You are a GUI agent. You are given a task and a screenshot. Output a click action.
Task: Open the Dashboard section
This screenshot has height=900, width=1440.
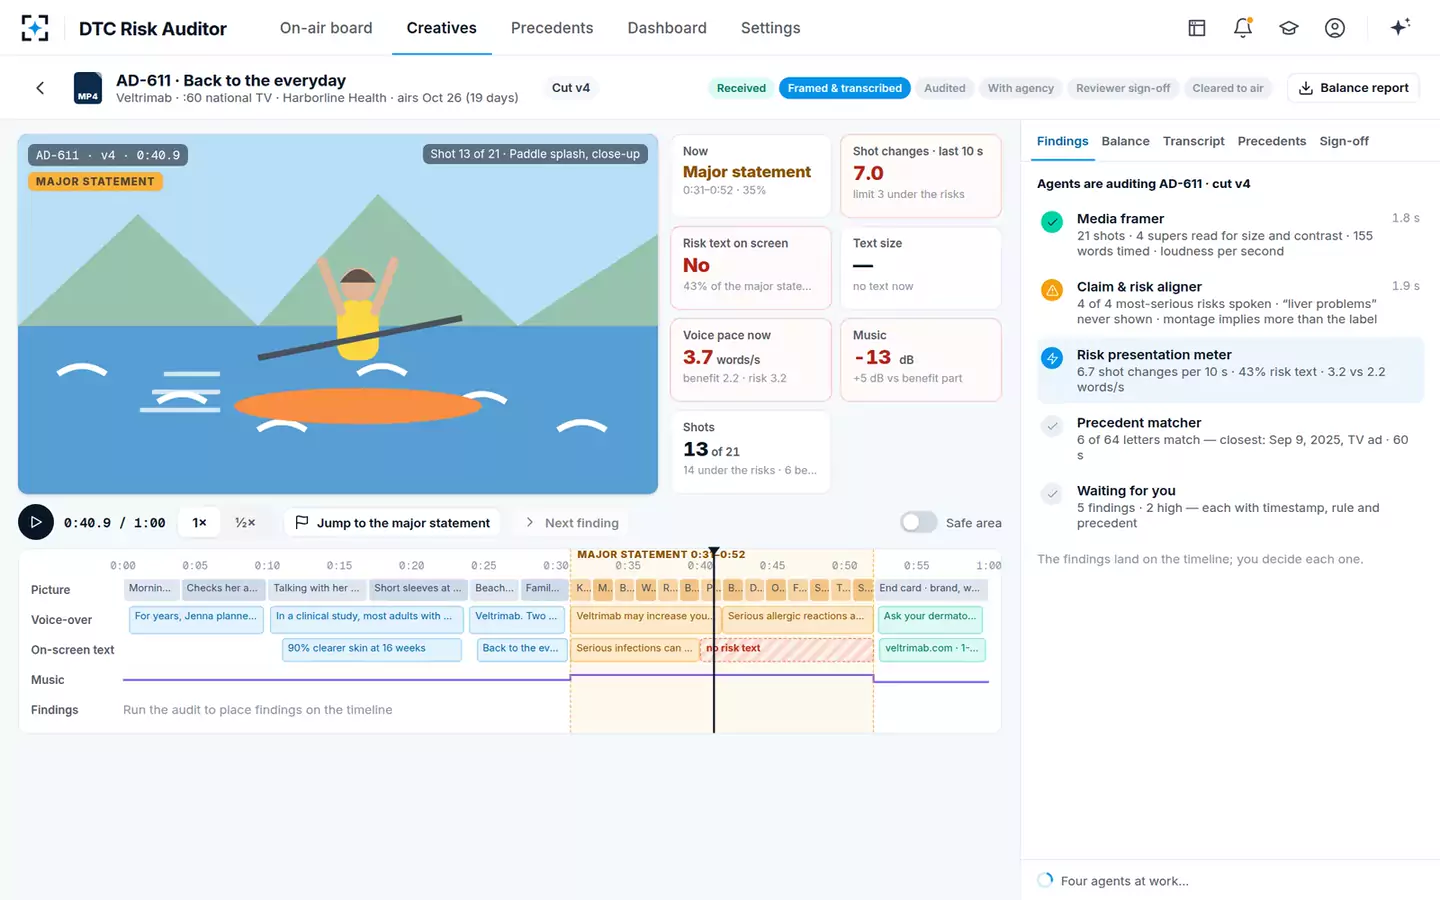pyautogui.click(x=667, y=28)
